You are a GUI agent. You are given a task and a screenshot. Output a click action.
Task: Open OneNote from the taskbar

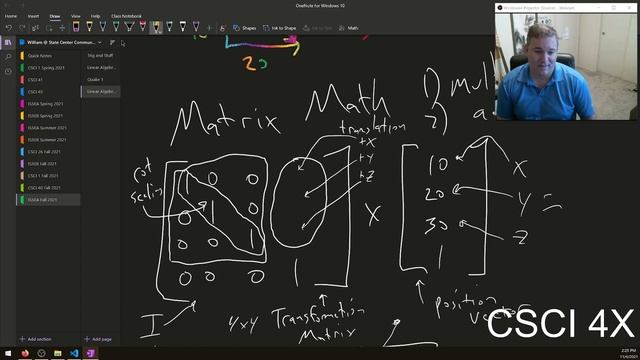click(90, 353)
